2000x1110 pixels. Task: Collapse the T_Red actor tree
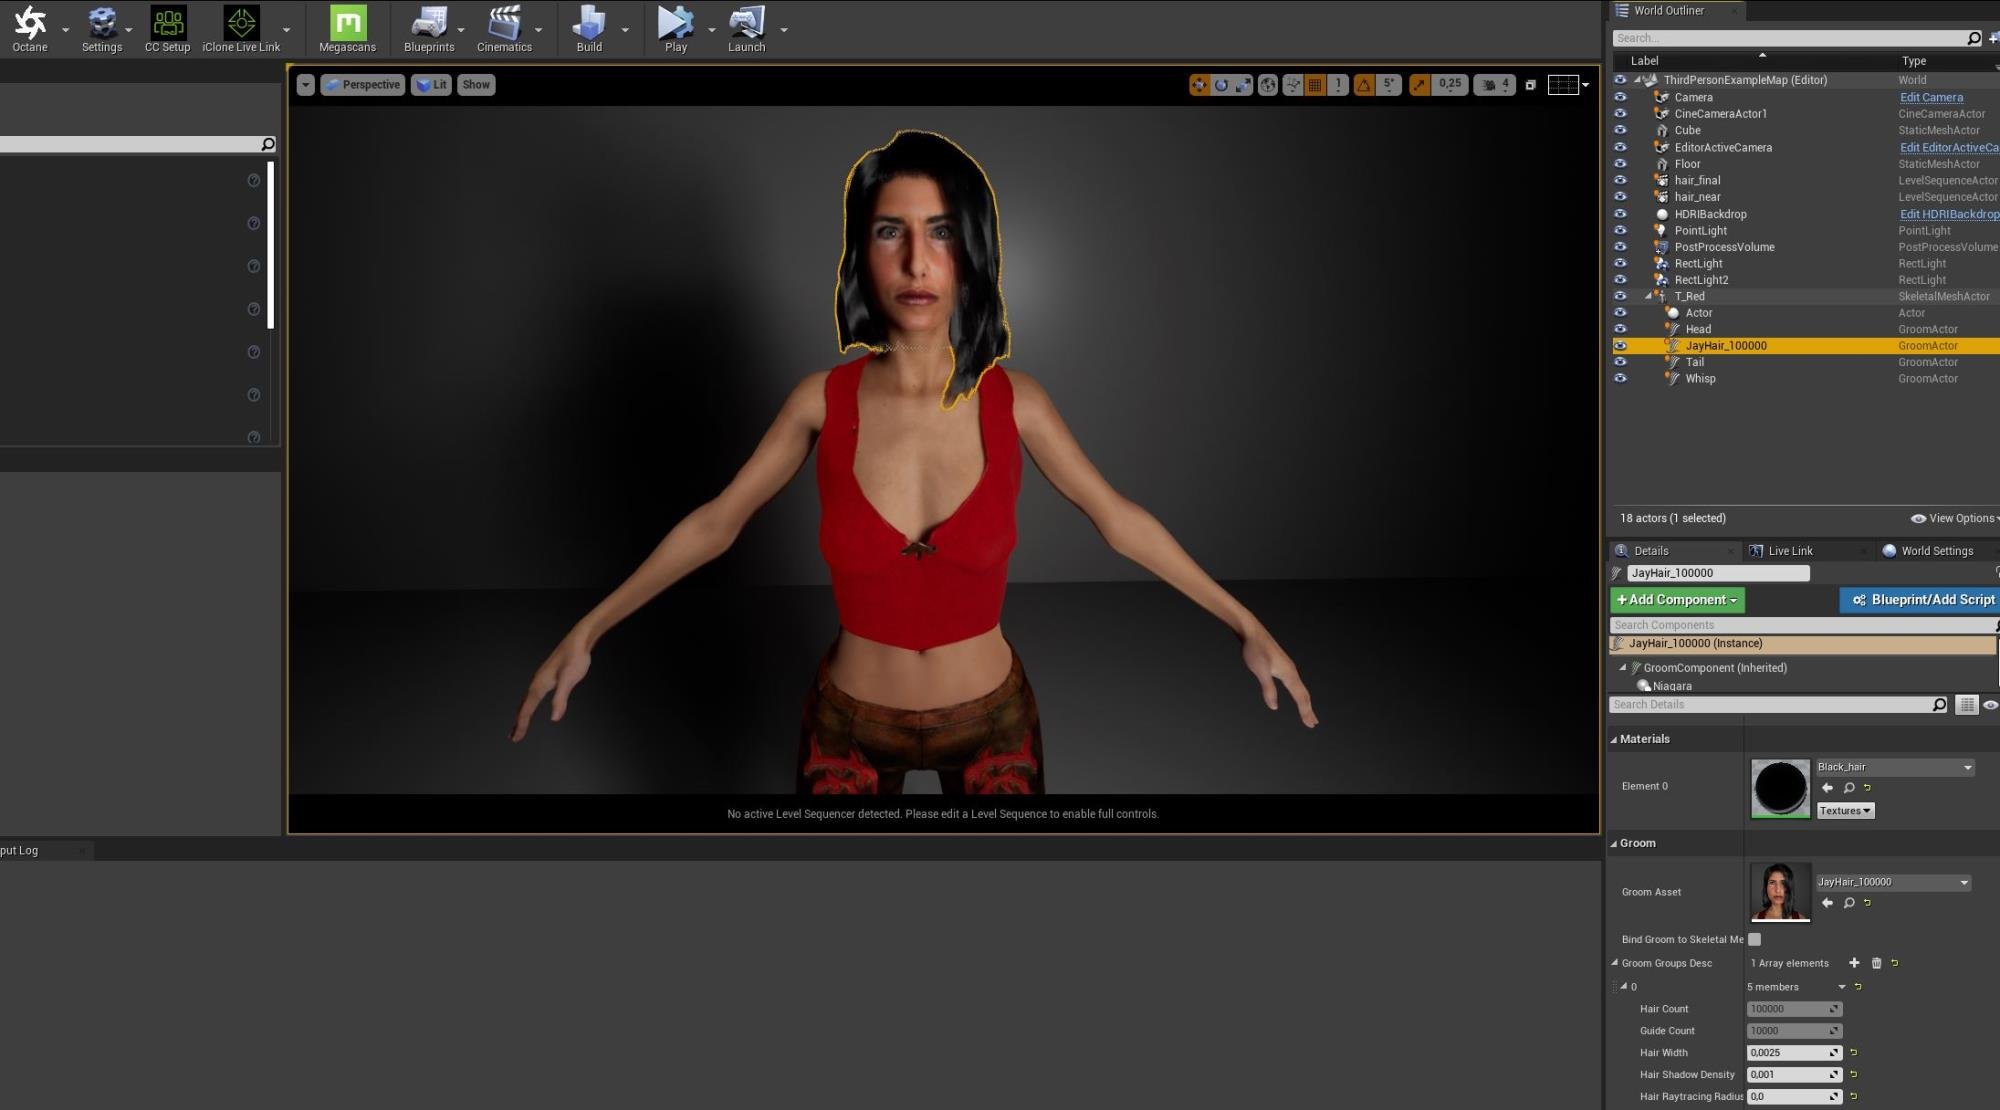(x=1649, y=296)
